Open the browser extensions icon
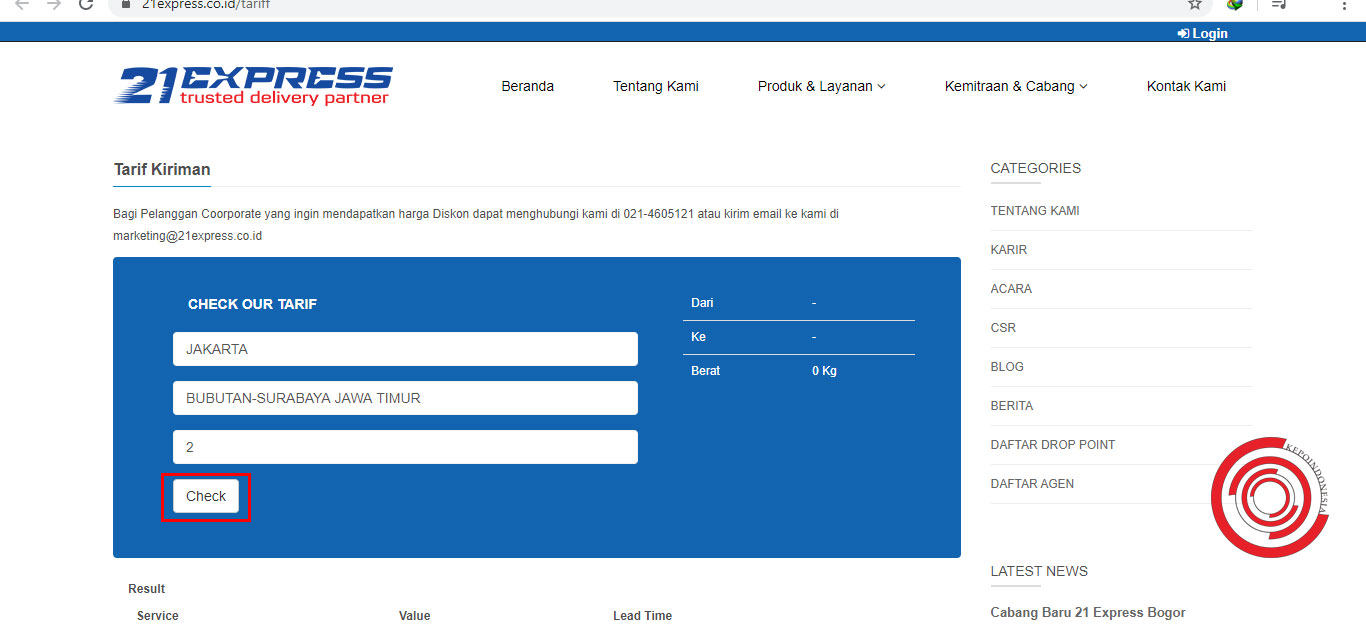Viewport: 1366px width, 630px height. [x=1235, y=5]
